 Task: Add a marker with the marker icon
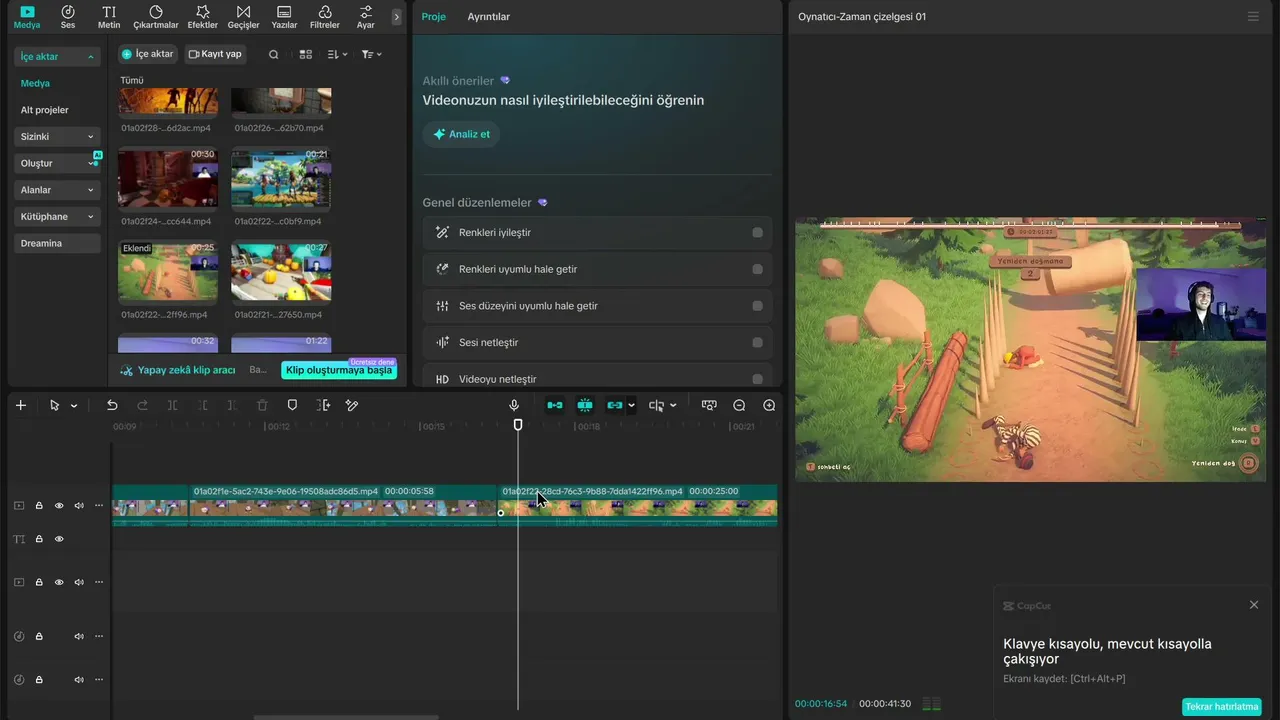tap(292, 405)
